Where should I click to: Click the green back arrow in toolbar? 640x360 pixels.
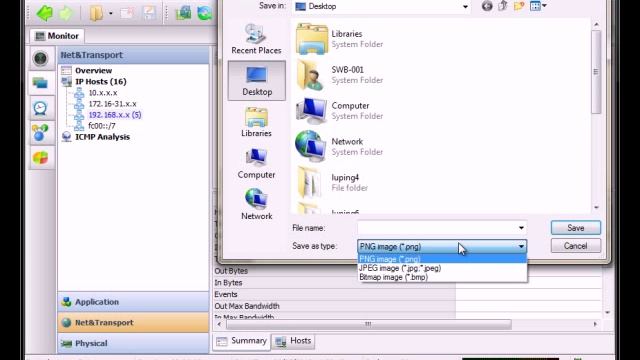pyautogui.click(x=44, y=13)
